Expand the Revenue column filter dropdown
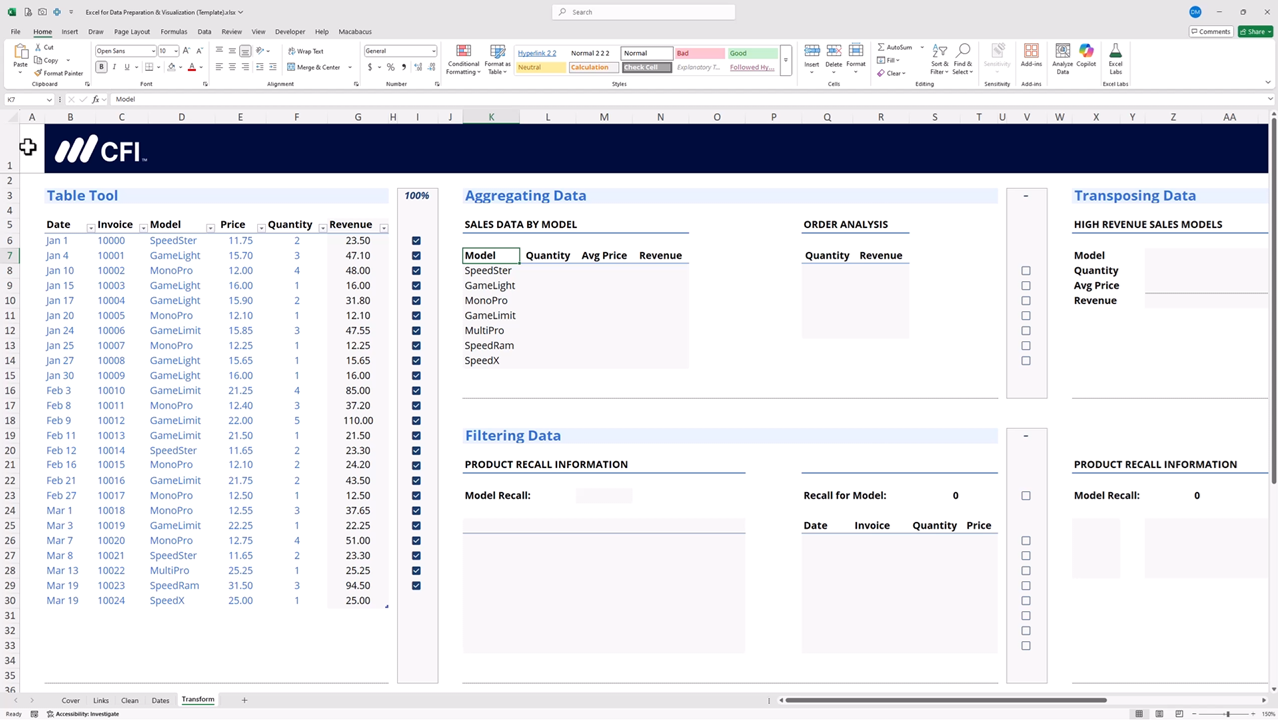This screenshot has width=1278, height=720. pos(383,227)
